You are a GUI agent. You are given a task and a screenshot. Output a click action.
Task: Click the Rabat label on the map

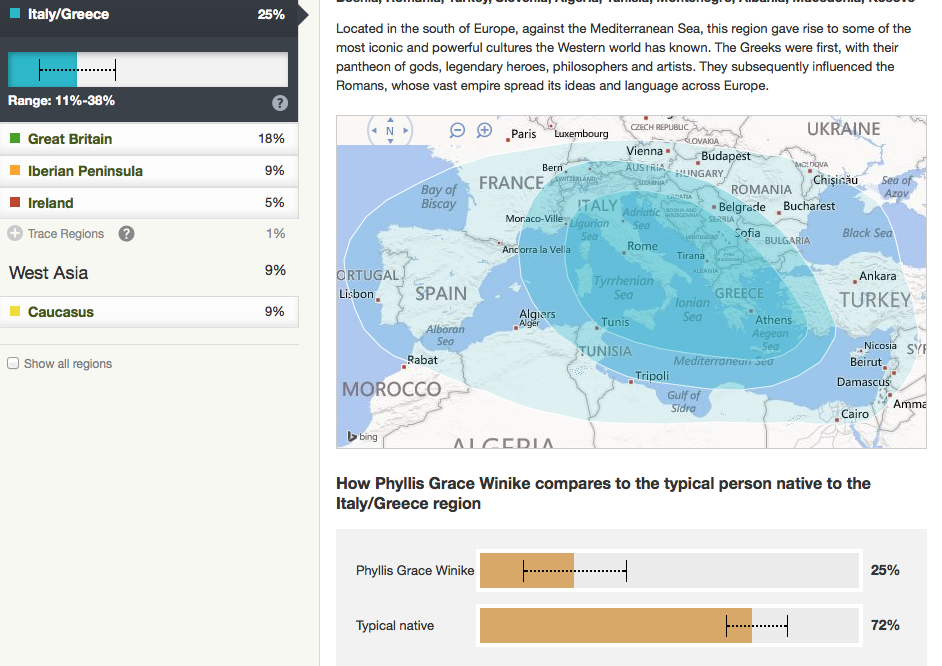(x=422, y=360)
